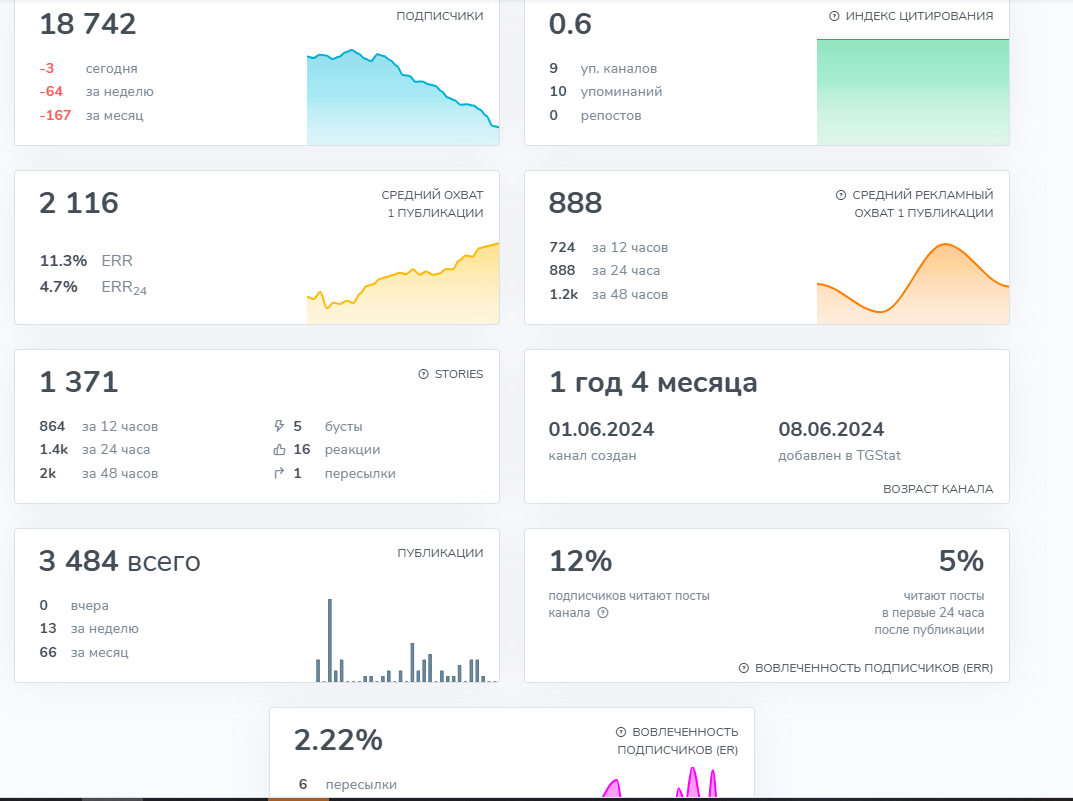Click help icon beside СРЕДНИЙ РЕКЛАМНЫЙ ОХВАТ
Screen dimensions: 1073x801
[841, 195]
